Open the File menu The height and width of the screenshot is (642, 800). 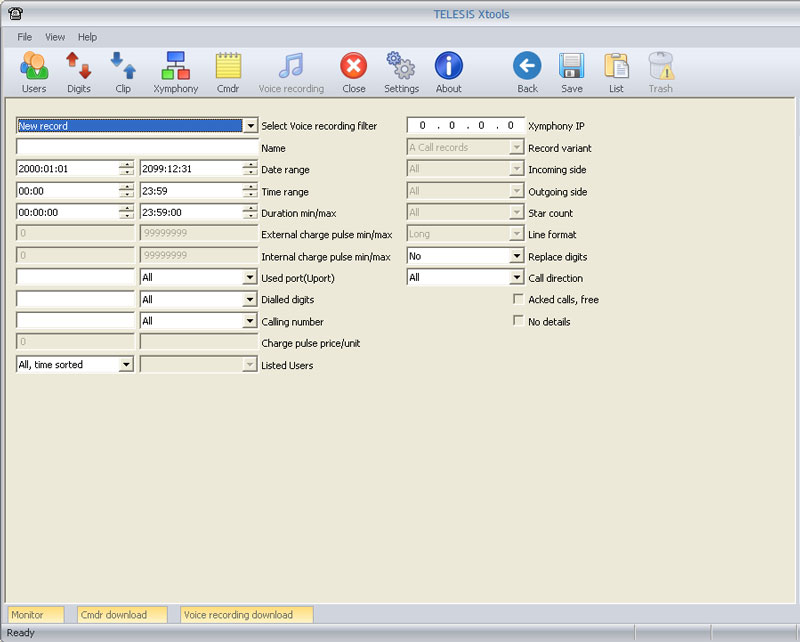(25, 37)
